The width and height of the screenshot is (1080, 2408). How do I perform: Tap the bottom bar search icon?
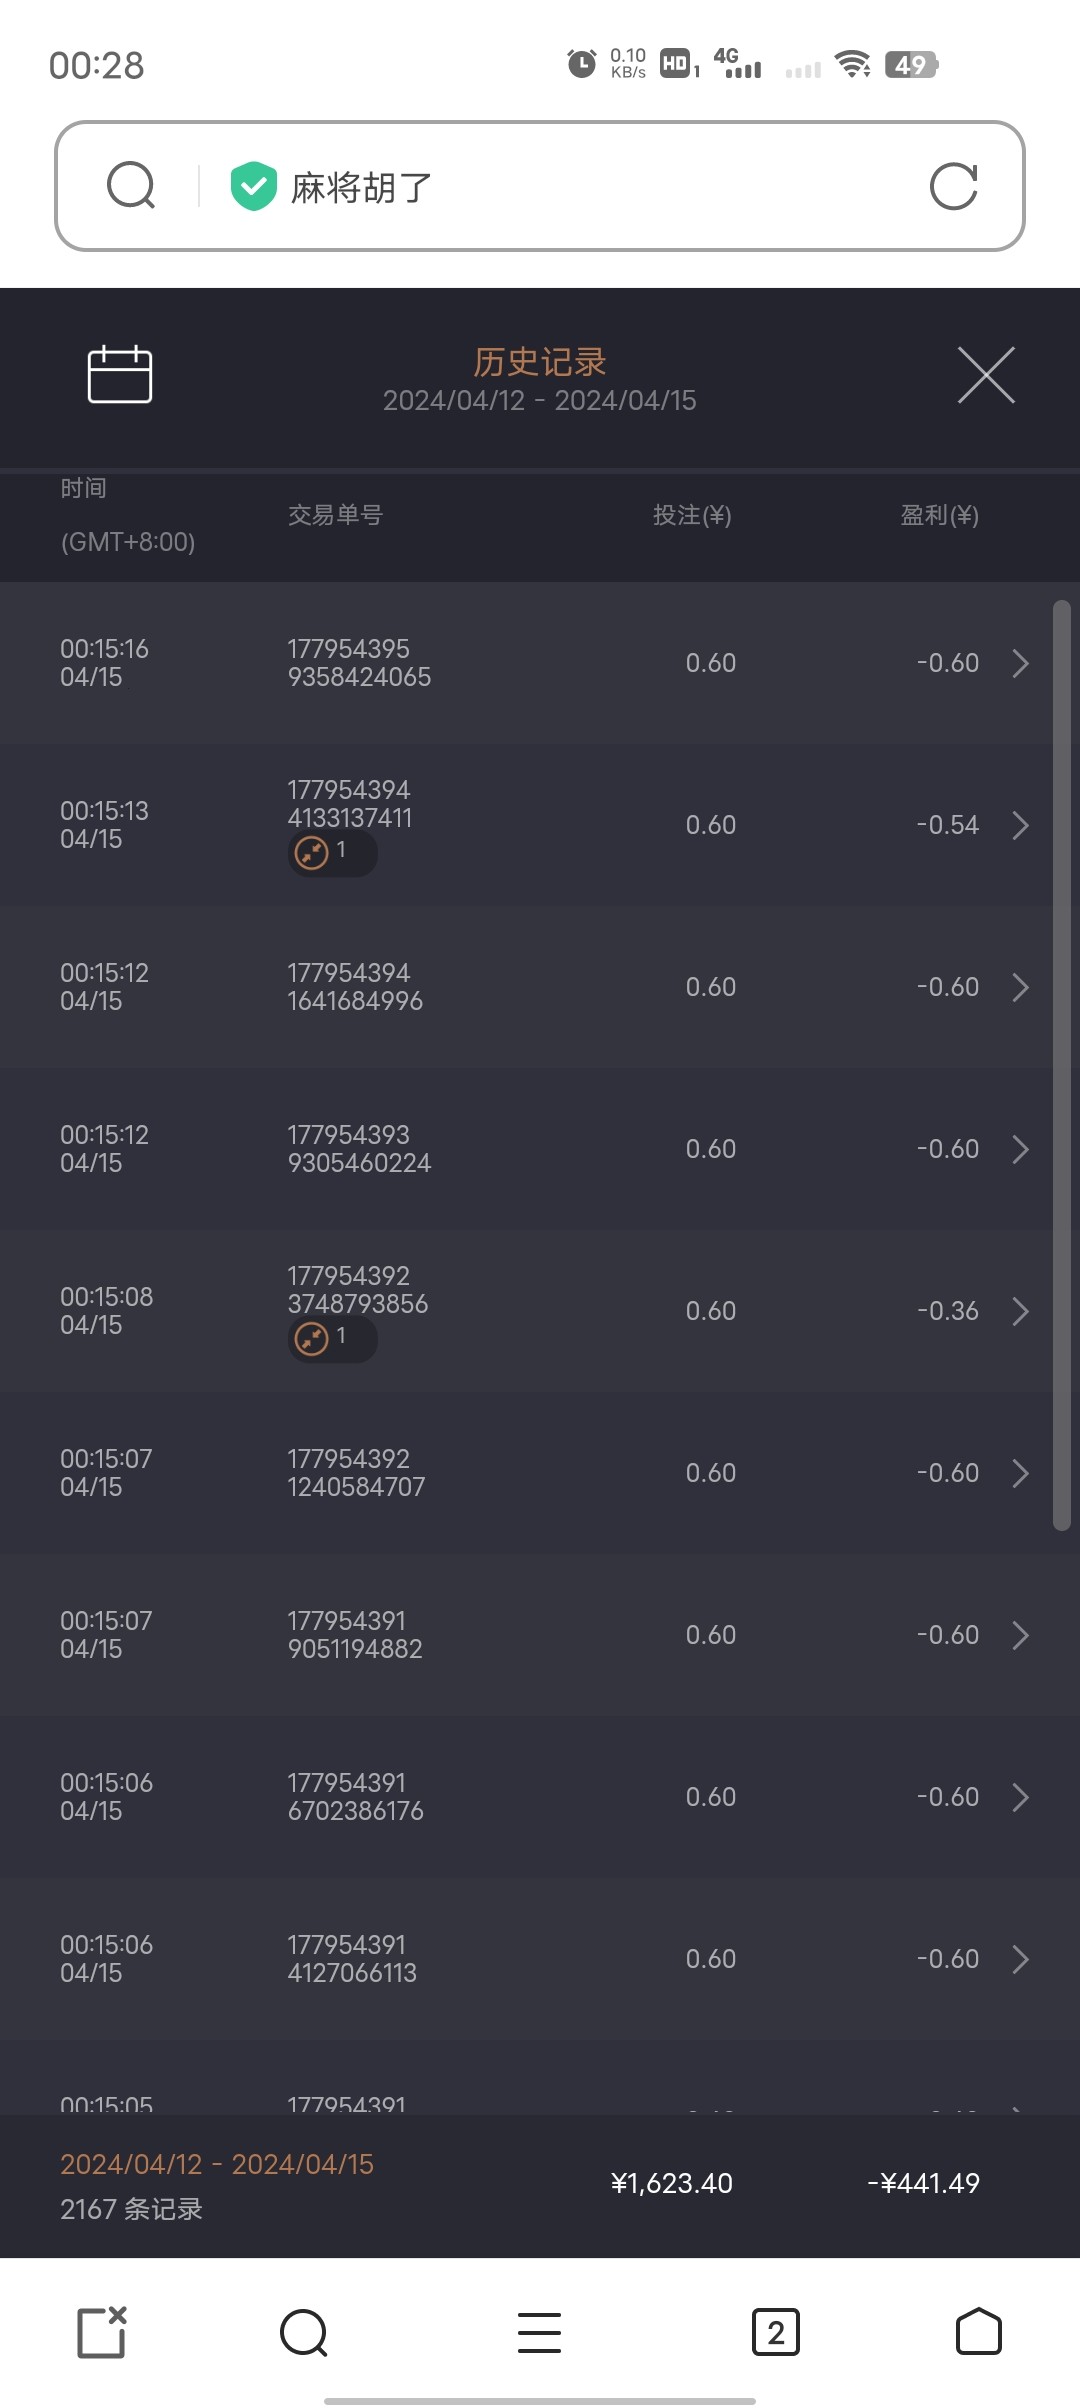click(304, 2332)
